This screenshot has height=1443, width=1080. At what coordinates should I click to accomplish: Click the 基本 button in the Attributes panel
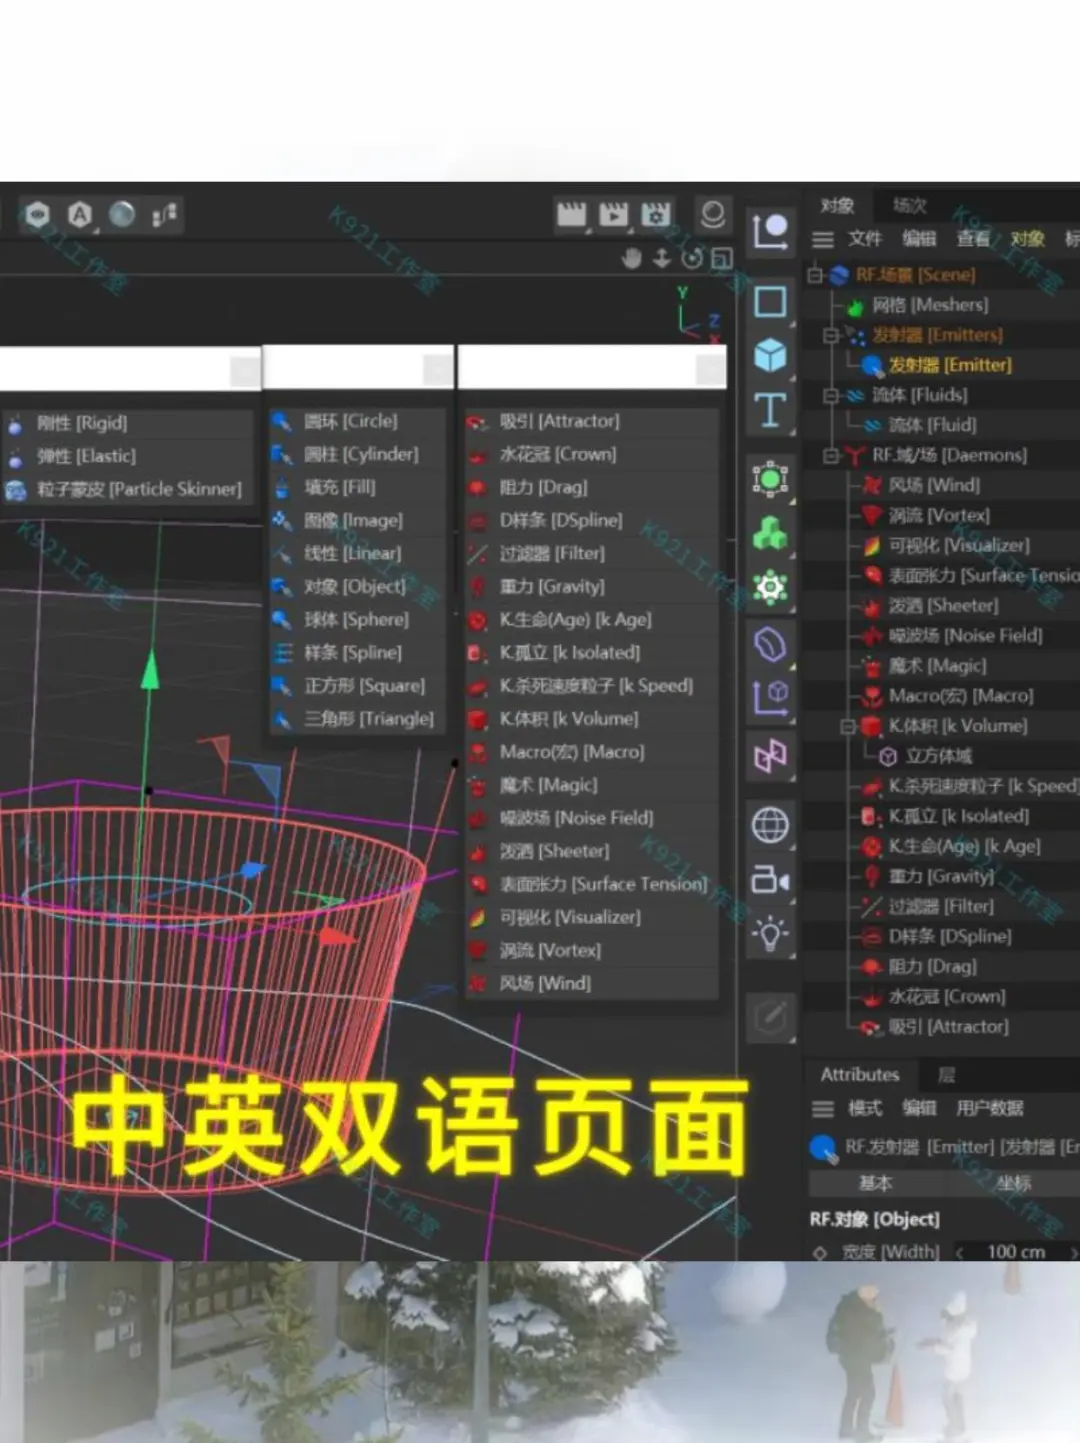874,1183
